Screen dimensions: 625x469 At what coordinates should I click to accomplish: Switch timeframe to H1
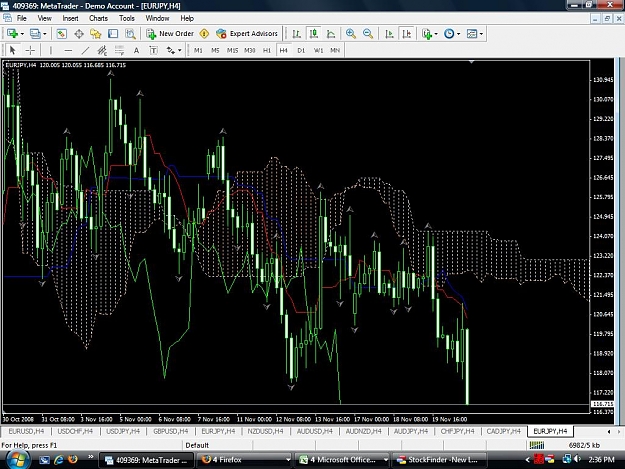267,50
